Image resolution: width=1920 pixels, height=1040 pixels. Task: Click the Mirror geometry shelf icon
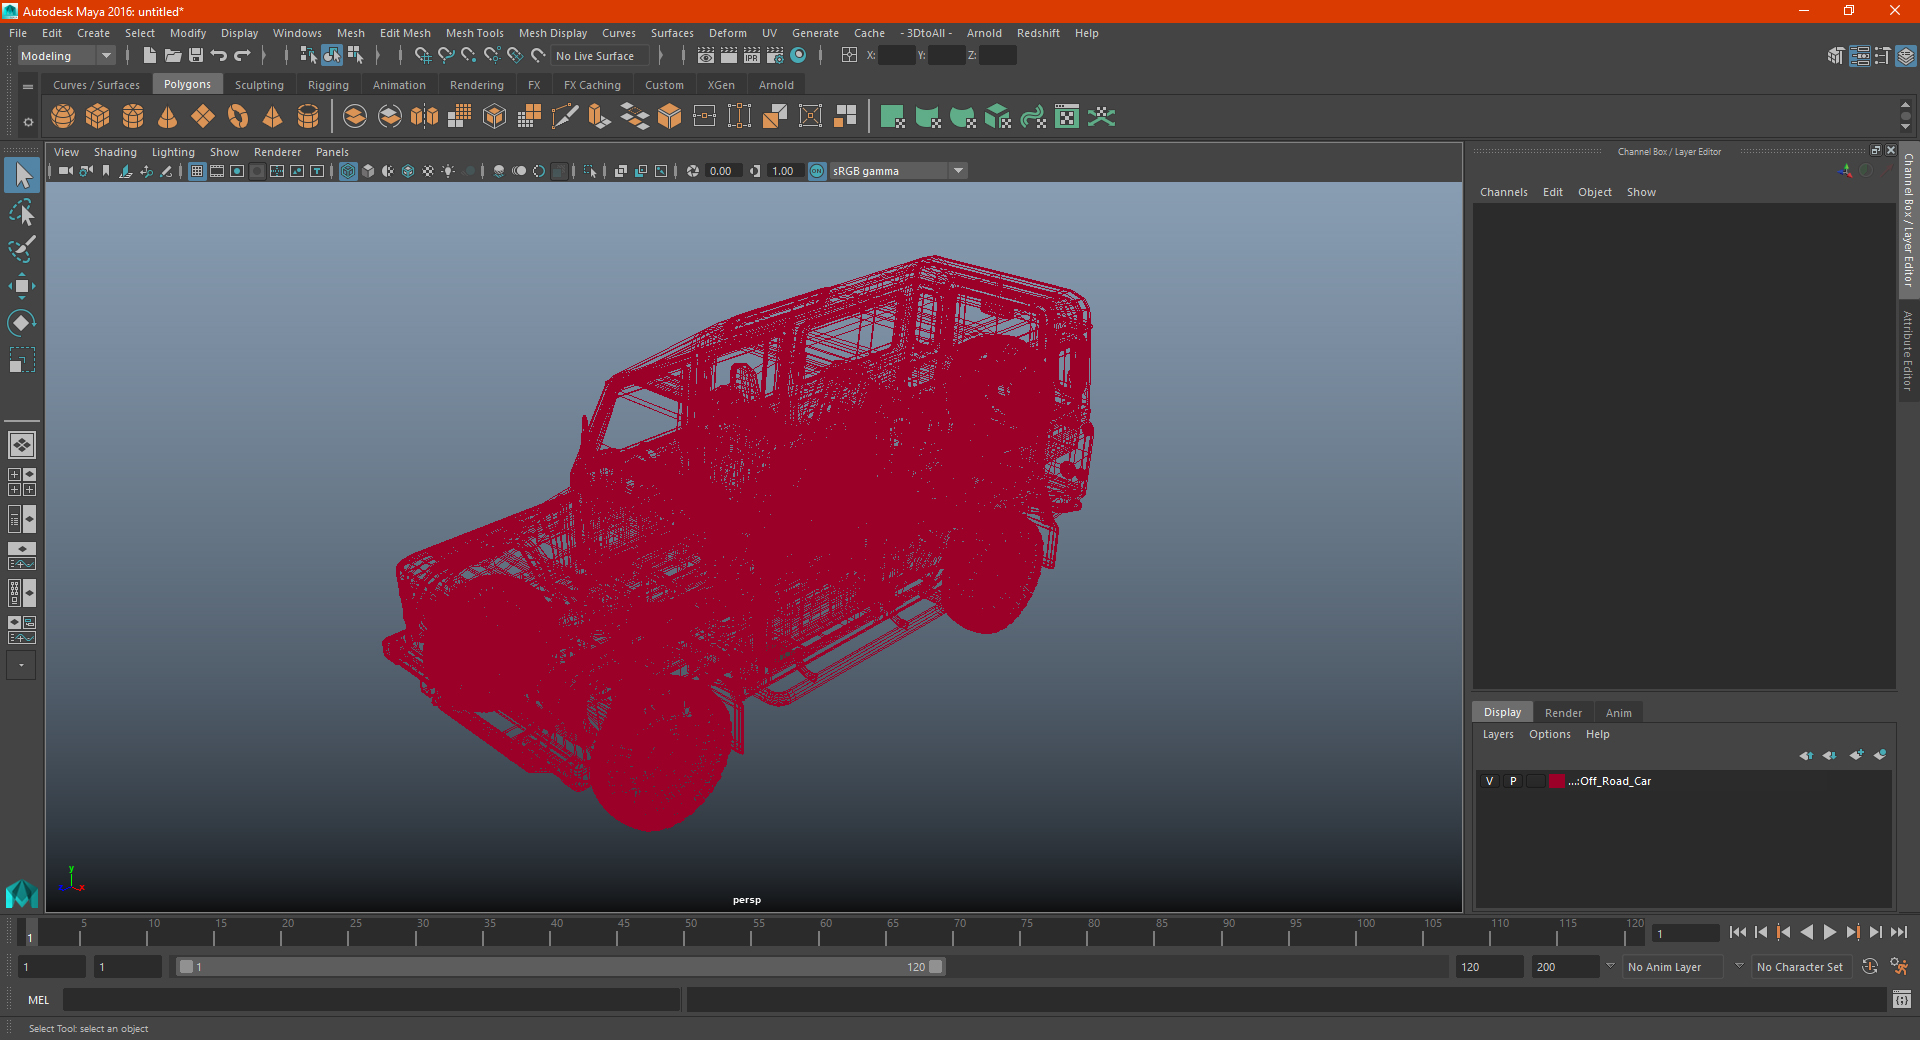425,117
